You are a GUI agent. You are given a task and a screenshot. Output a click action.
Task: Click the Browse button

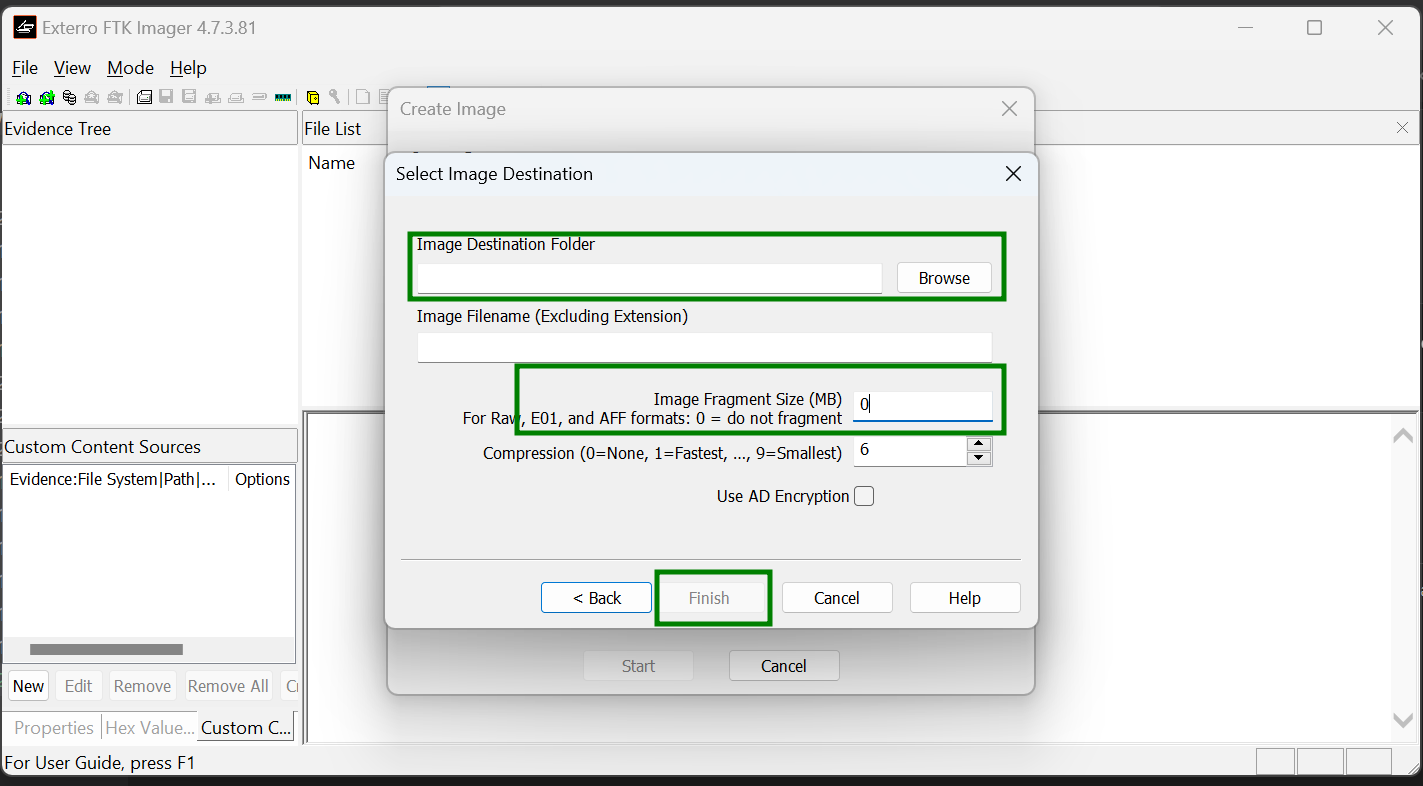point(944,278)
